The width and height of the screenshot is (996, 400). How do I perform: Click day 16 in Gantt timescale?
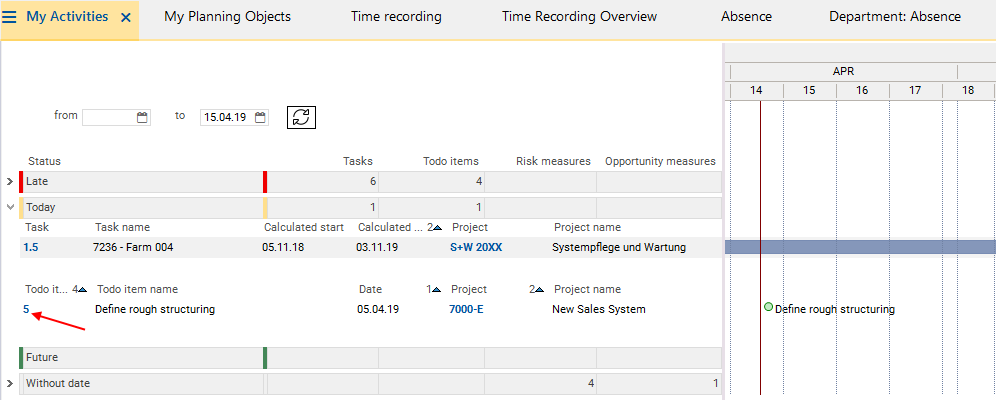tap(862, 91)
